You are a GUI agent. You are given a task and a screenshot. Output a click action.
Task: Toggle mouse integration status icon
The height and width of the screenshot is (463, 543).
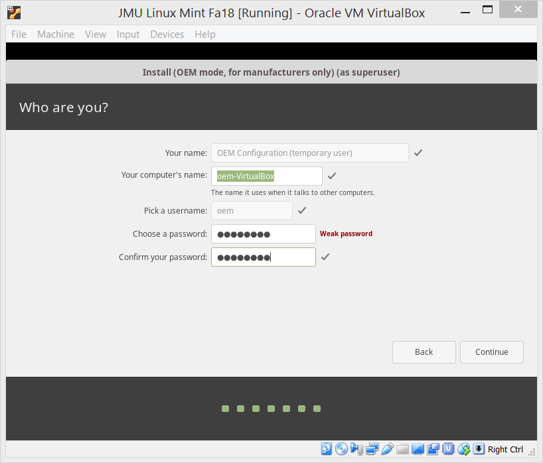(x=464, y=449)
